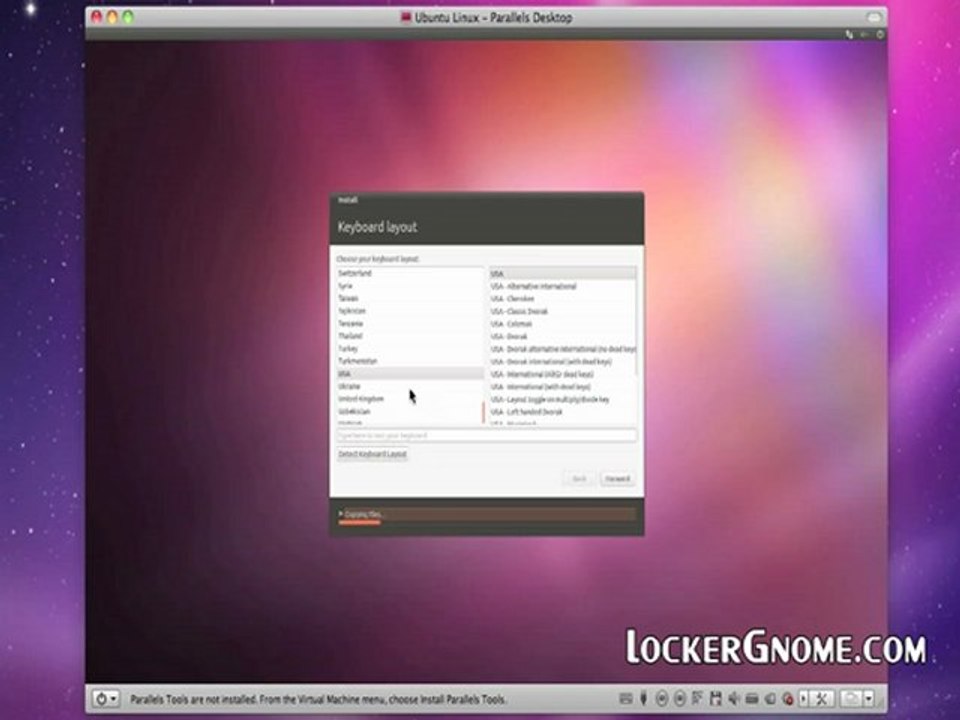Click the Forward button

(x=617, y=479)
